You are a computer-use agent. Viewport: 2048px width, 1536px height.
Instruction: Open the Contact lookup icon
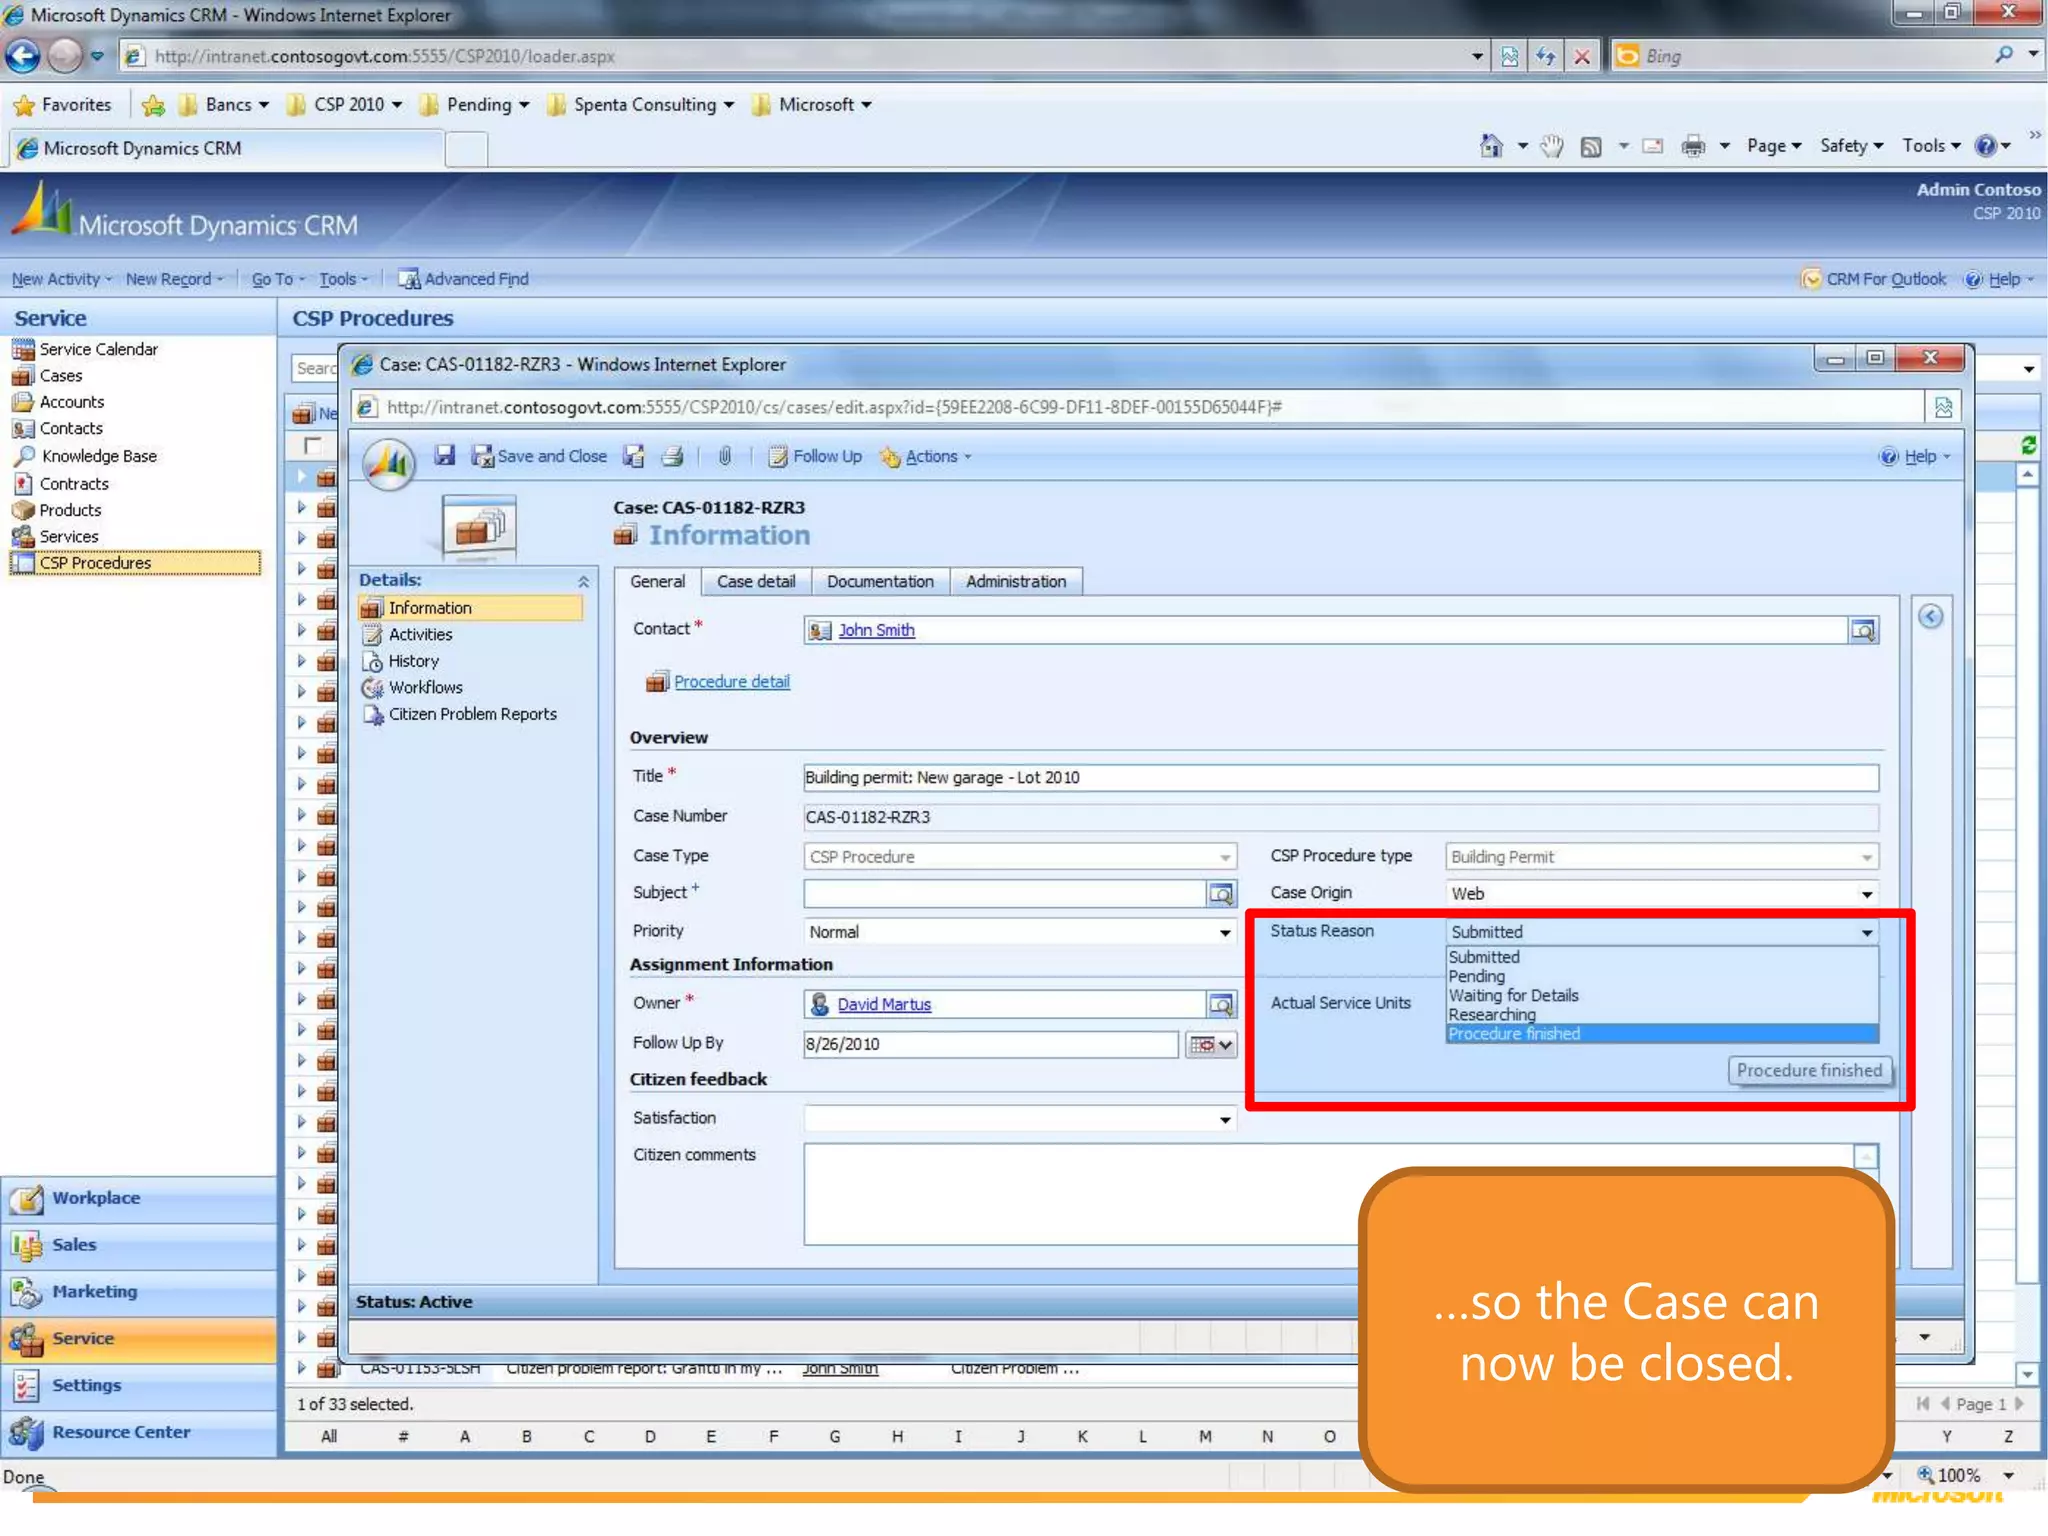tap(1863, 630)
